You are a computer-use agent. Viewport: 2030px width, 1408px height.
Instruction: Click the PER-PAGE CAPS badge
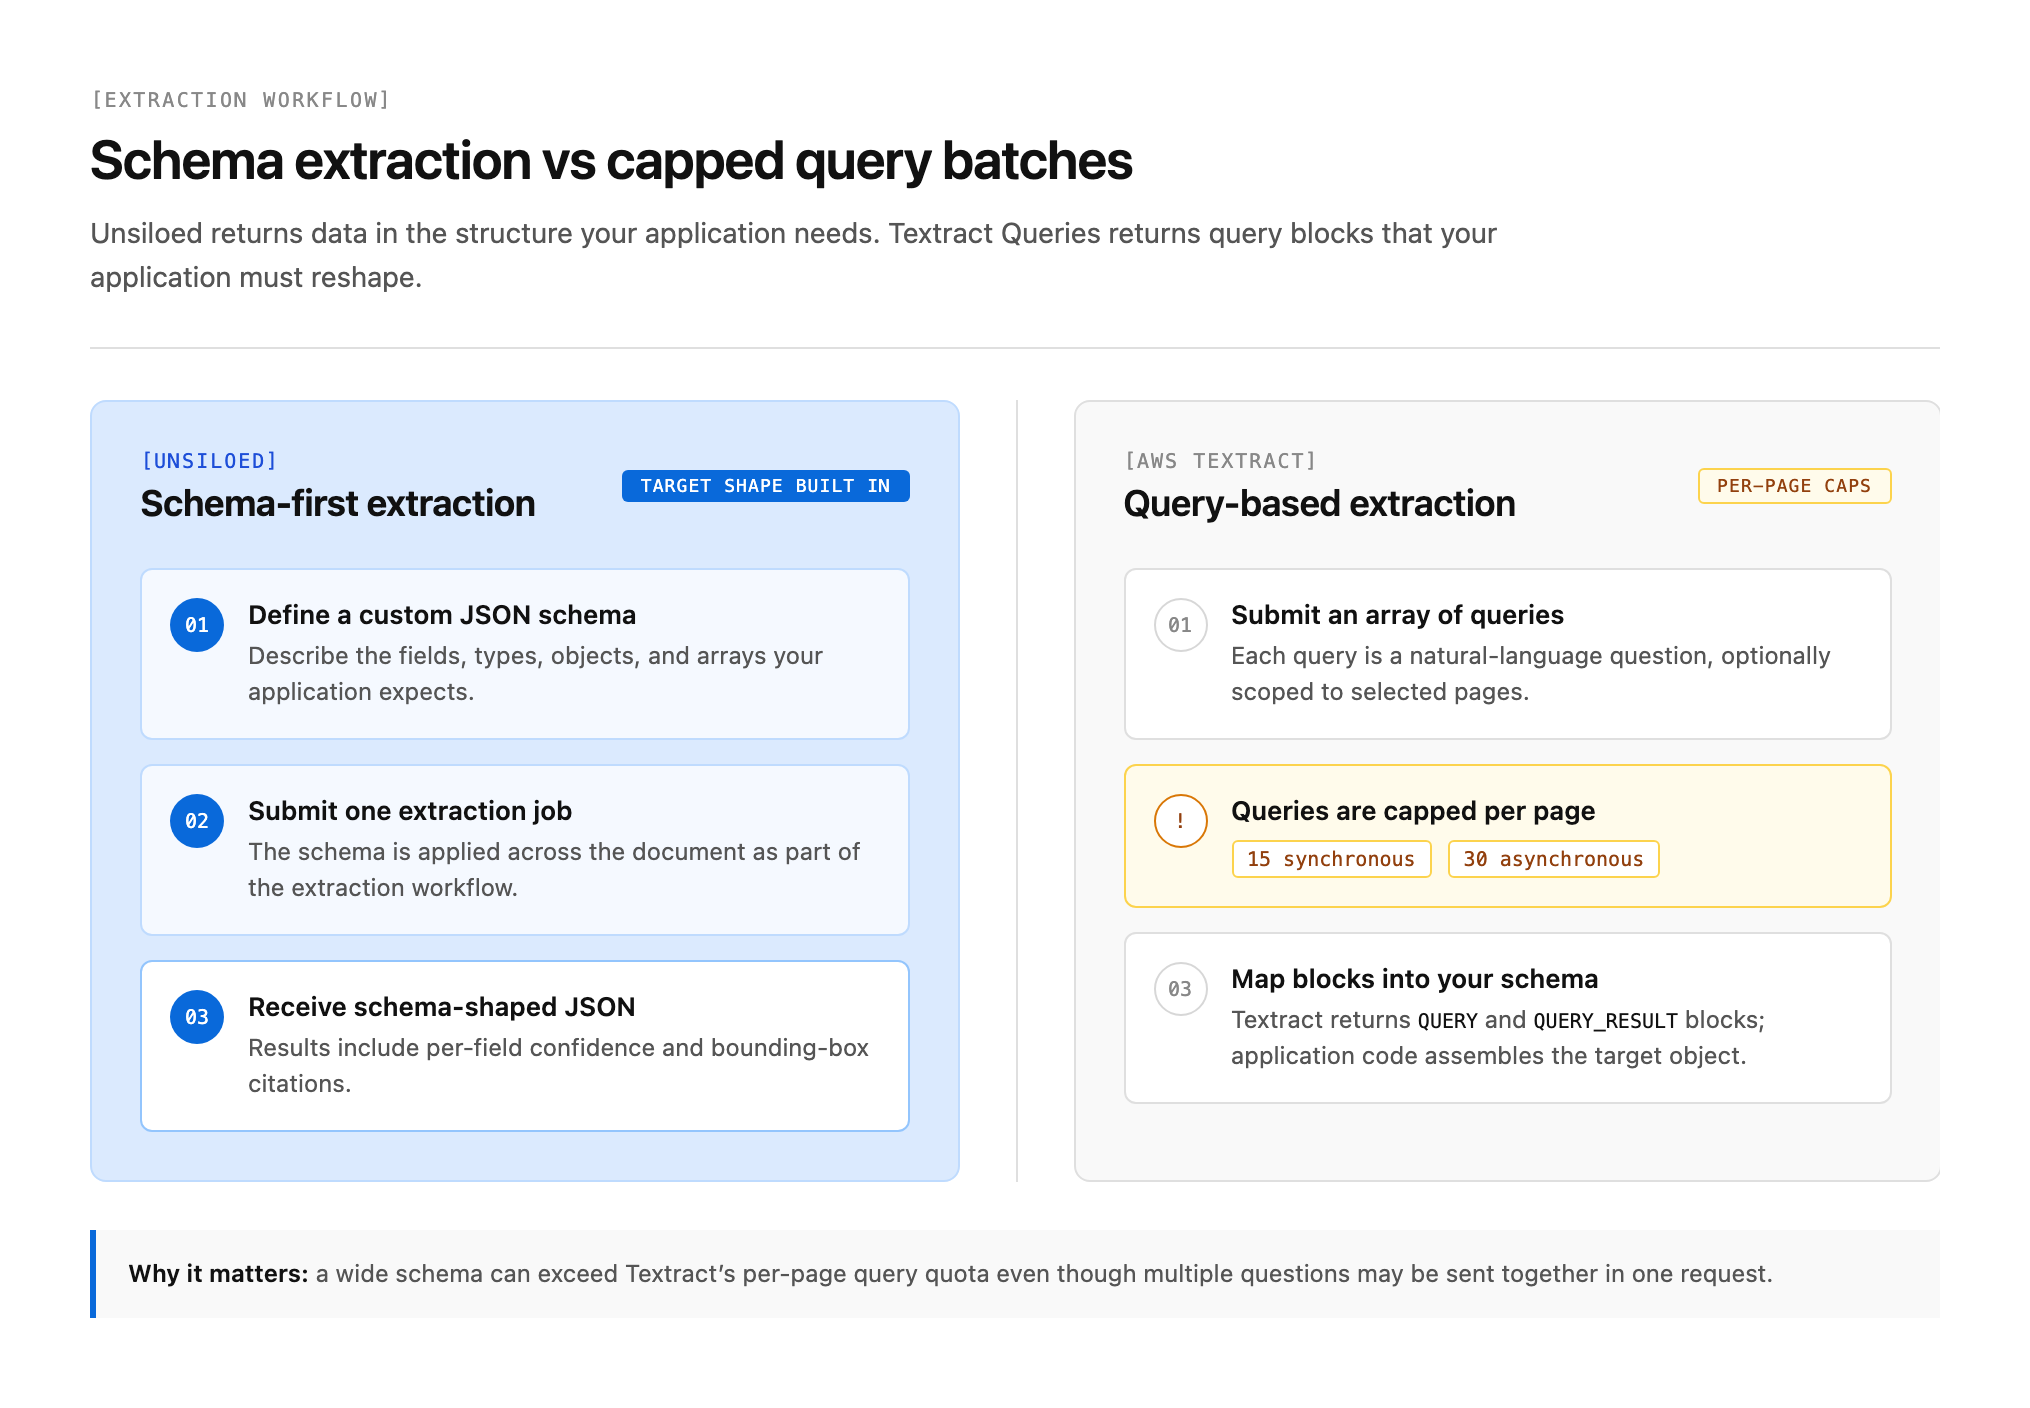click(1794, 486)
